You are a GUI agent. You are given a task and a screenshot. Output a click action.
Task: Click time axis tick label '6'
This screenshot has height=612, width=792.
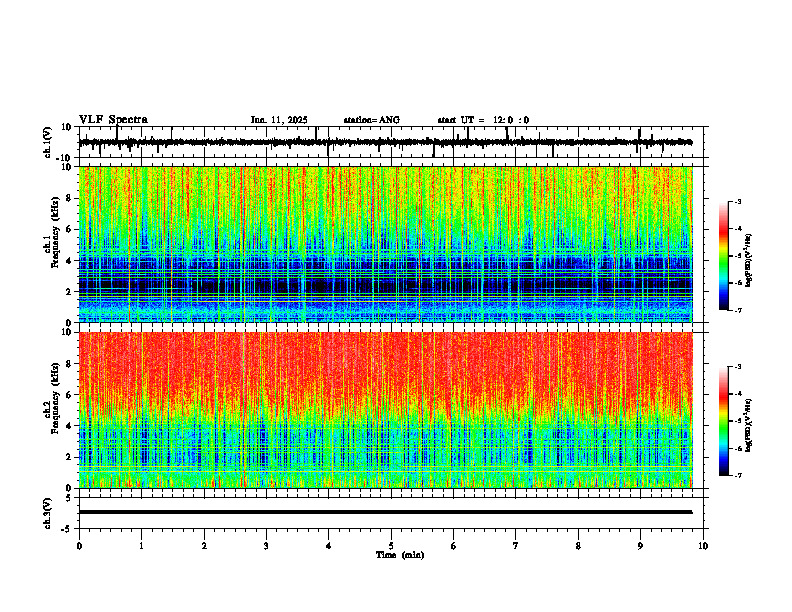pyautogui.click(x=454, y=546)
